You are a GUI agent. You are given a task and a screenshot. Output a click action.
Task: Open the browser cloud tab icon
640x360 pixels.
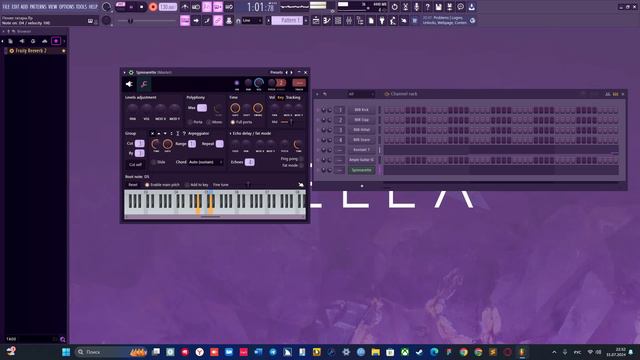pyautogui.click(x=44, y=41)
